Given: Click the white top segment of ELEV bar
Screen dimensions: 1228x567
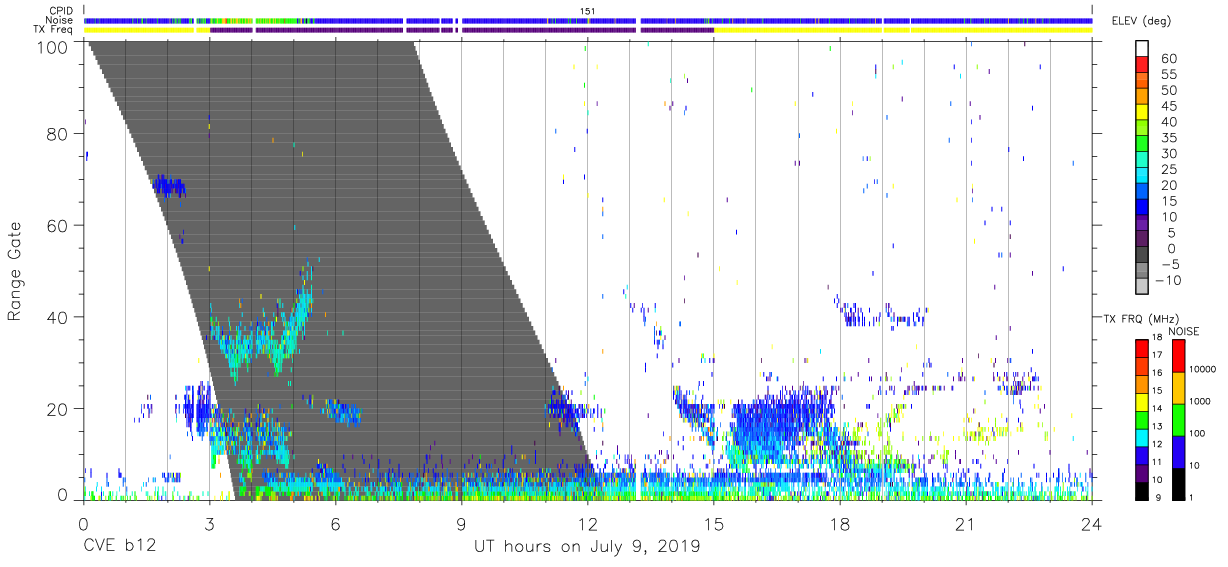Looking at the screenshot, I should coord(1143,49).
